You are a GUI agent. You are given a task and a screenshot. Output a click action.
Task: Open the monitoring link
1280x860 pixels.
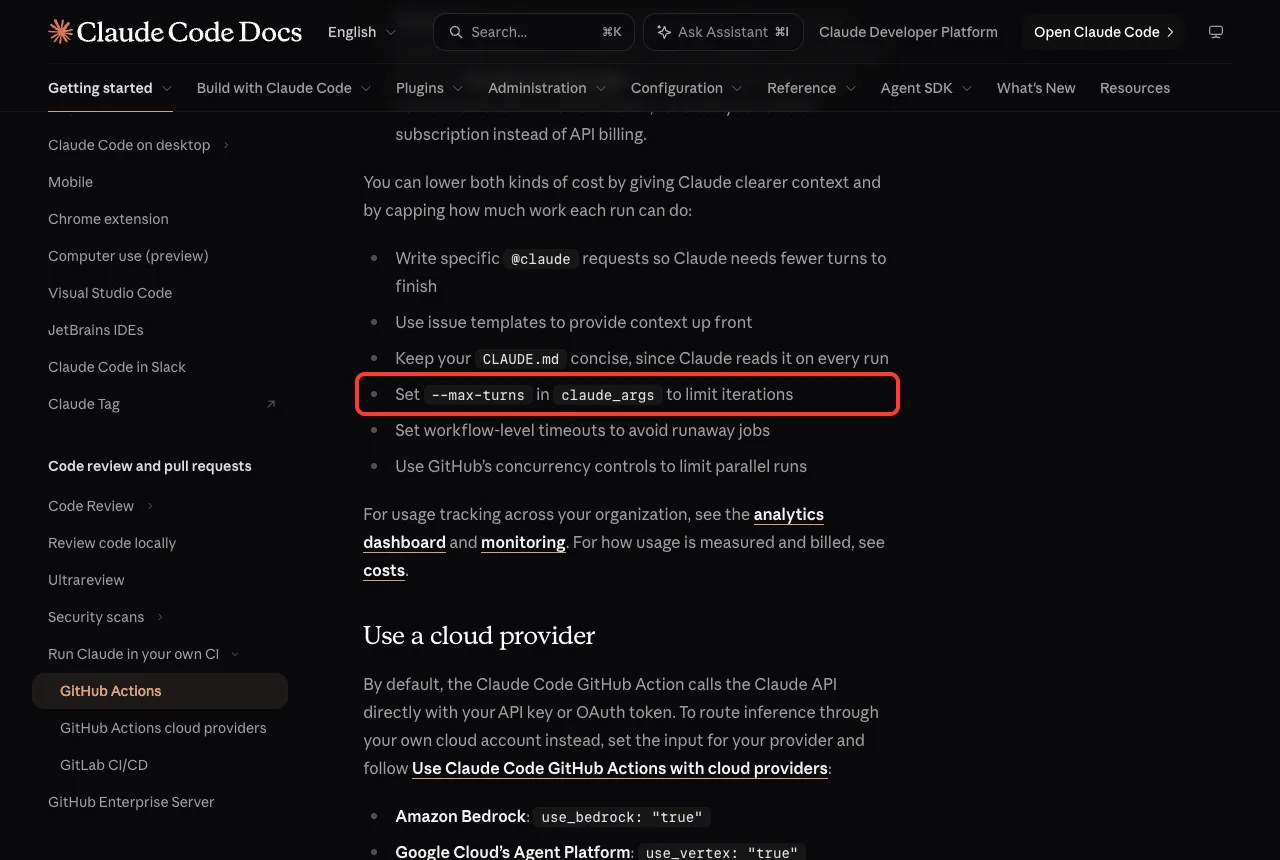pos(523,542)
